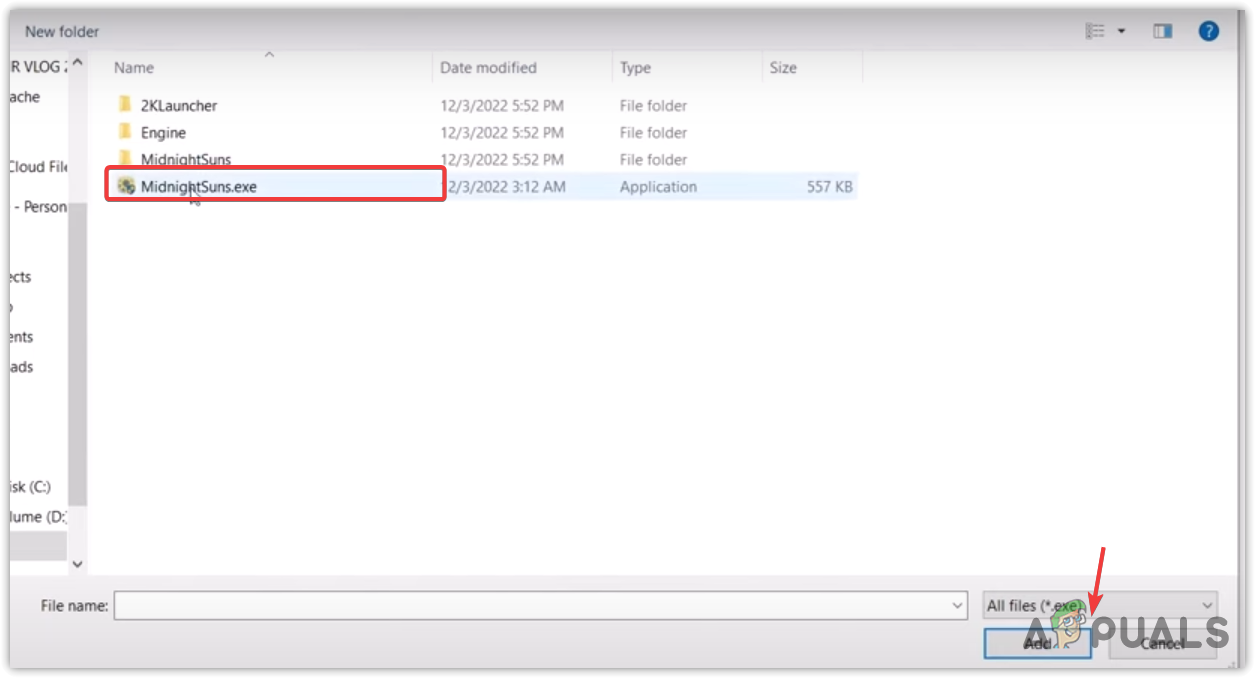This screenshot has height=678, width=1255.
Task: Change the folder view layout icon
Action: [x=1094, y=30]
